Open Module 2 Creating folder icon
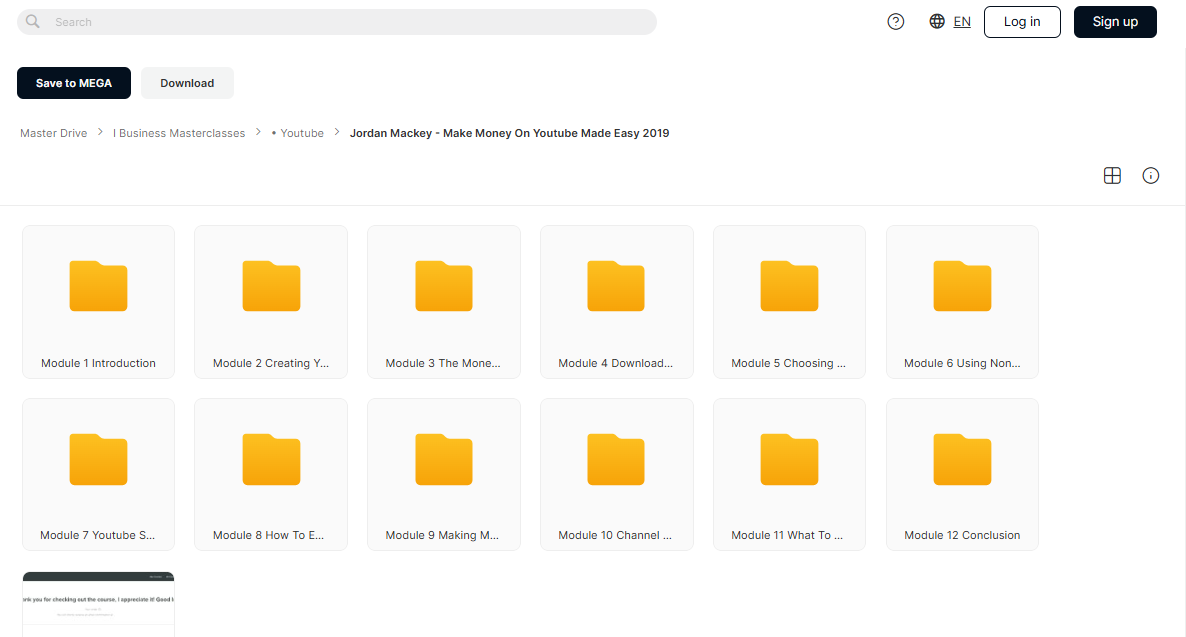This screenshot has width=1186, height=637. [x=271, y=286]
